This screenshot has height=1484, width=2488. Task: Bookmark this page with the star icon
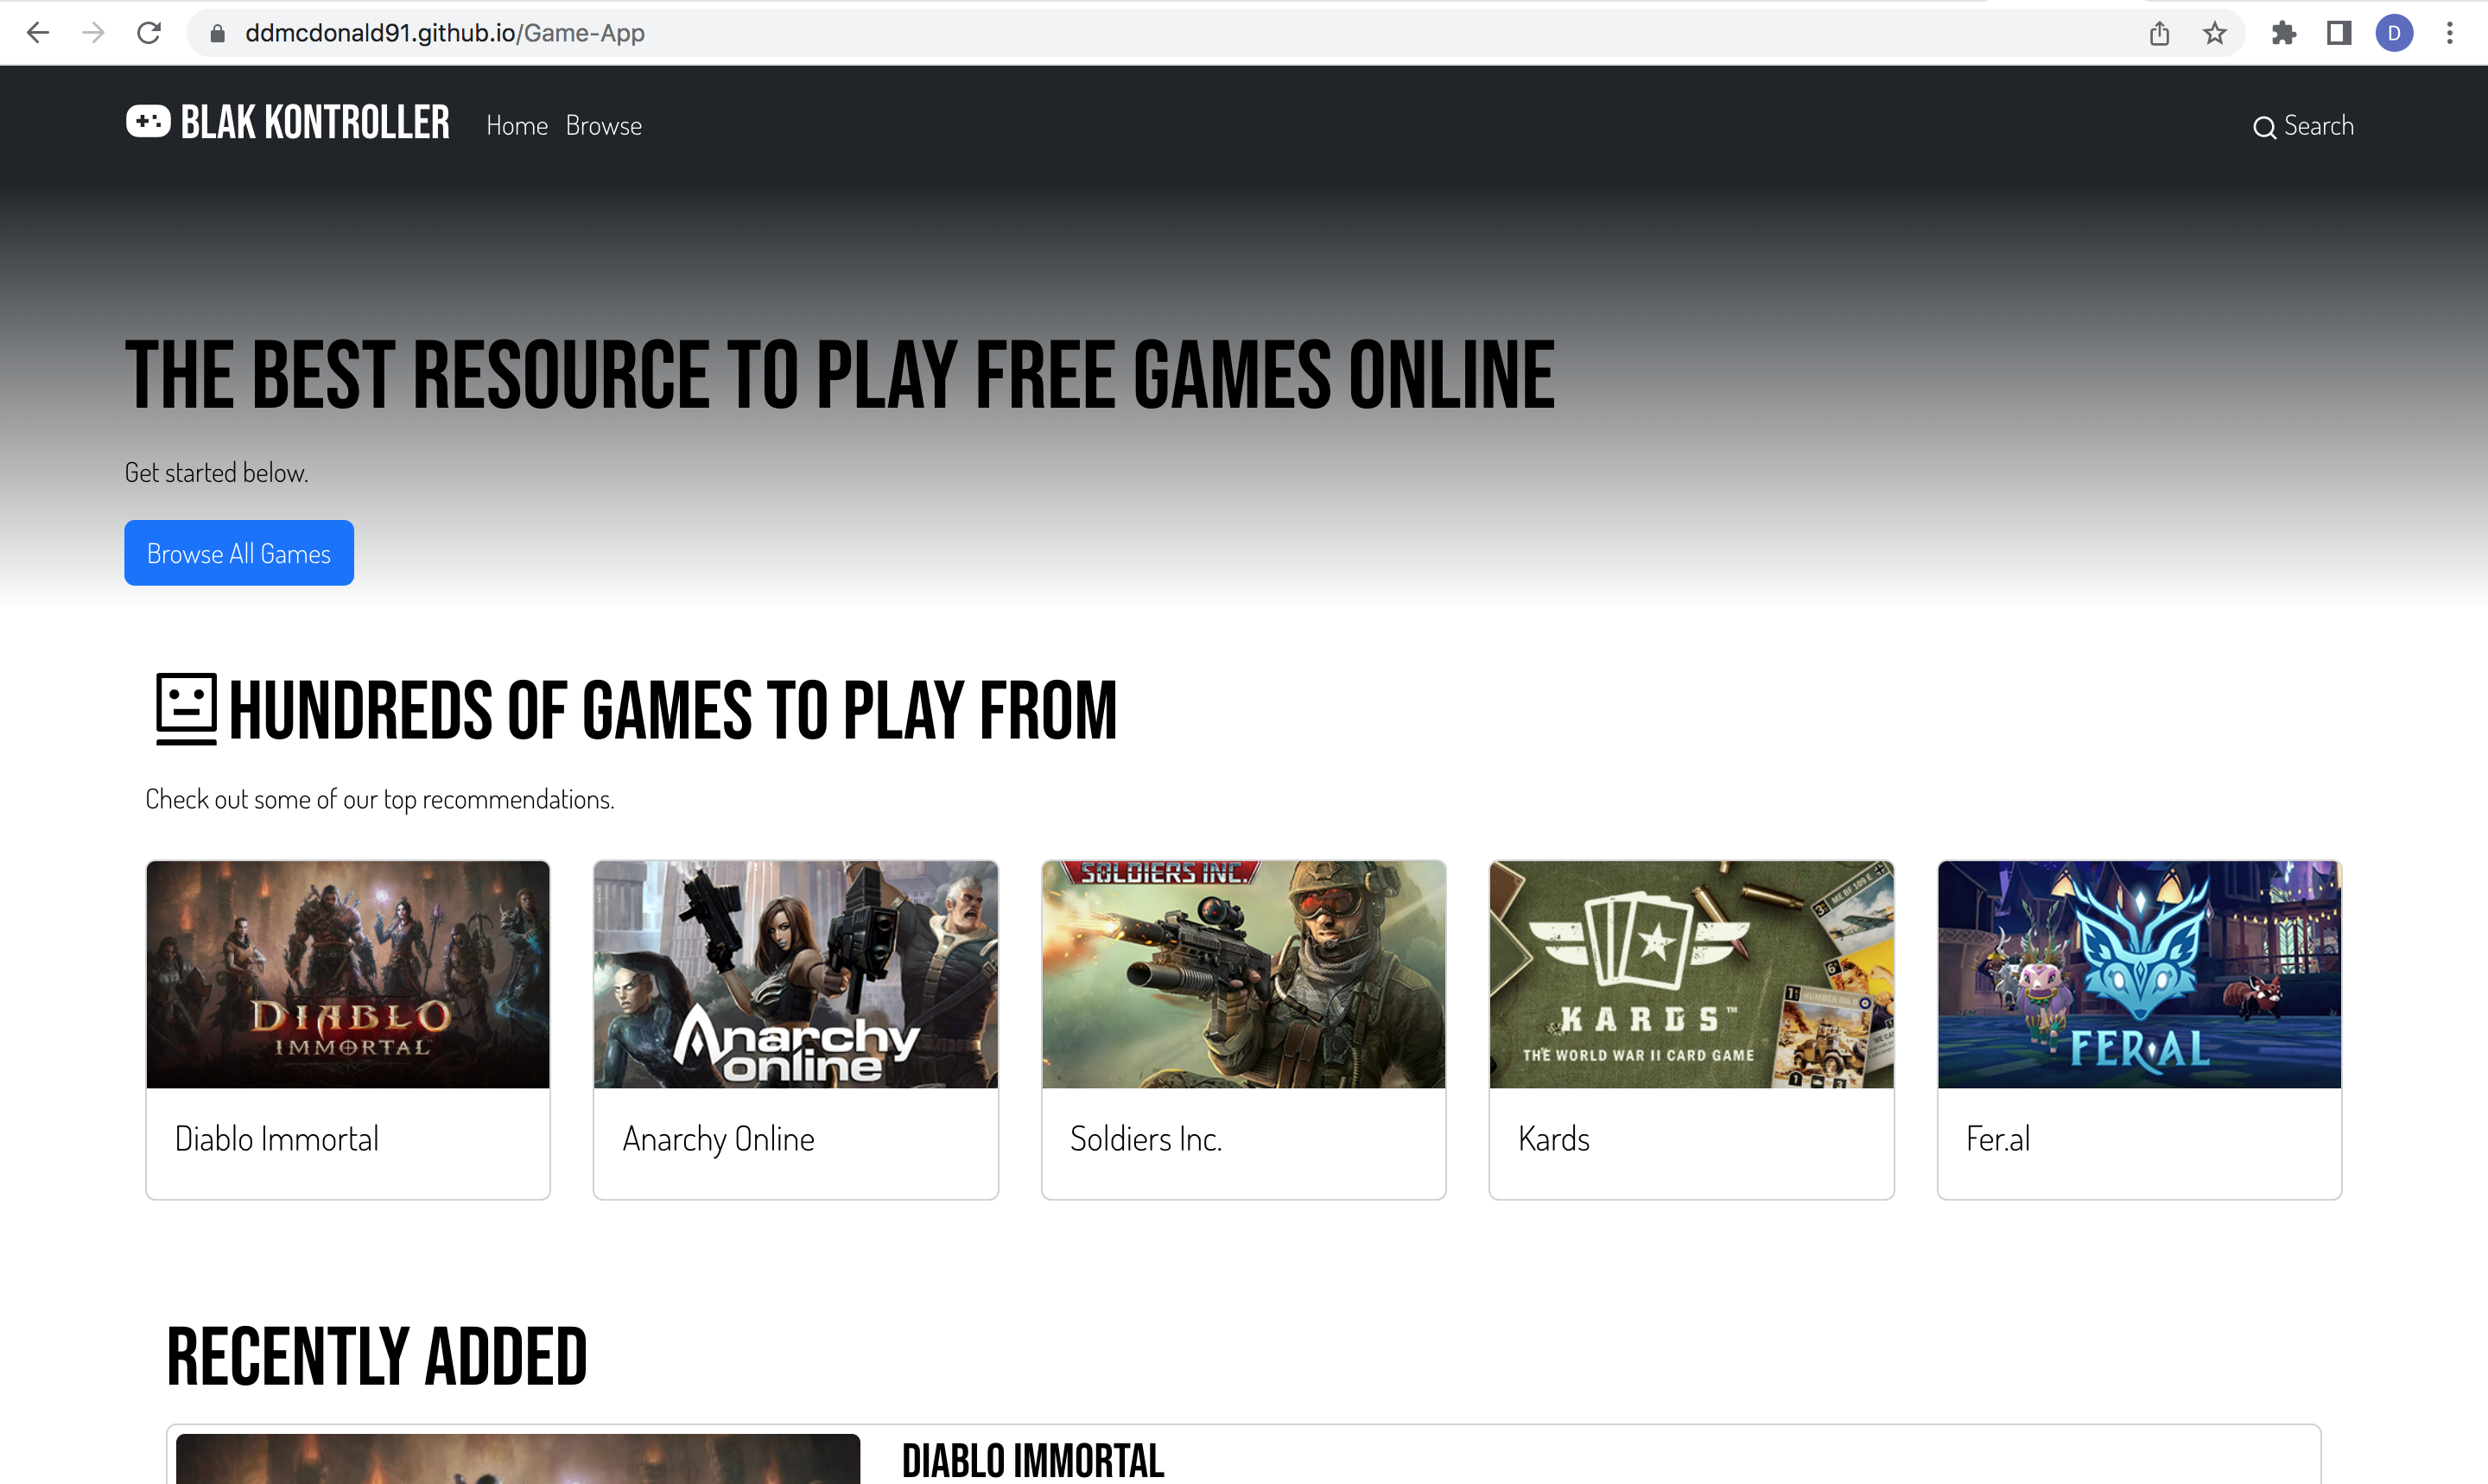(x=2215, y=33)
